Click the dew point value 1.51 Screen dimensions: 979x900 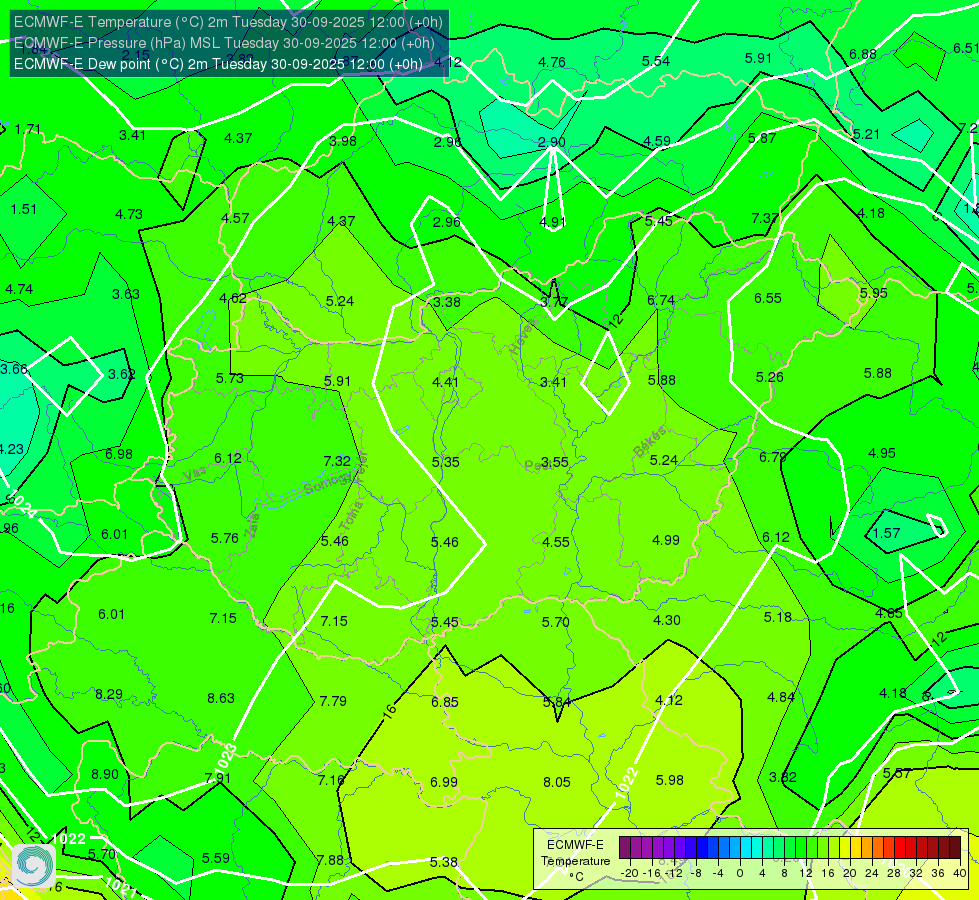point(24,209)
